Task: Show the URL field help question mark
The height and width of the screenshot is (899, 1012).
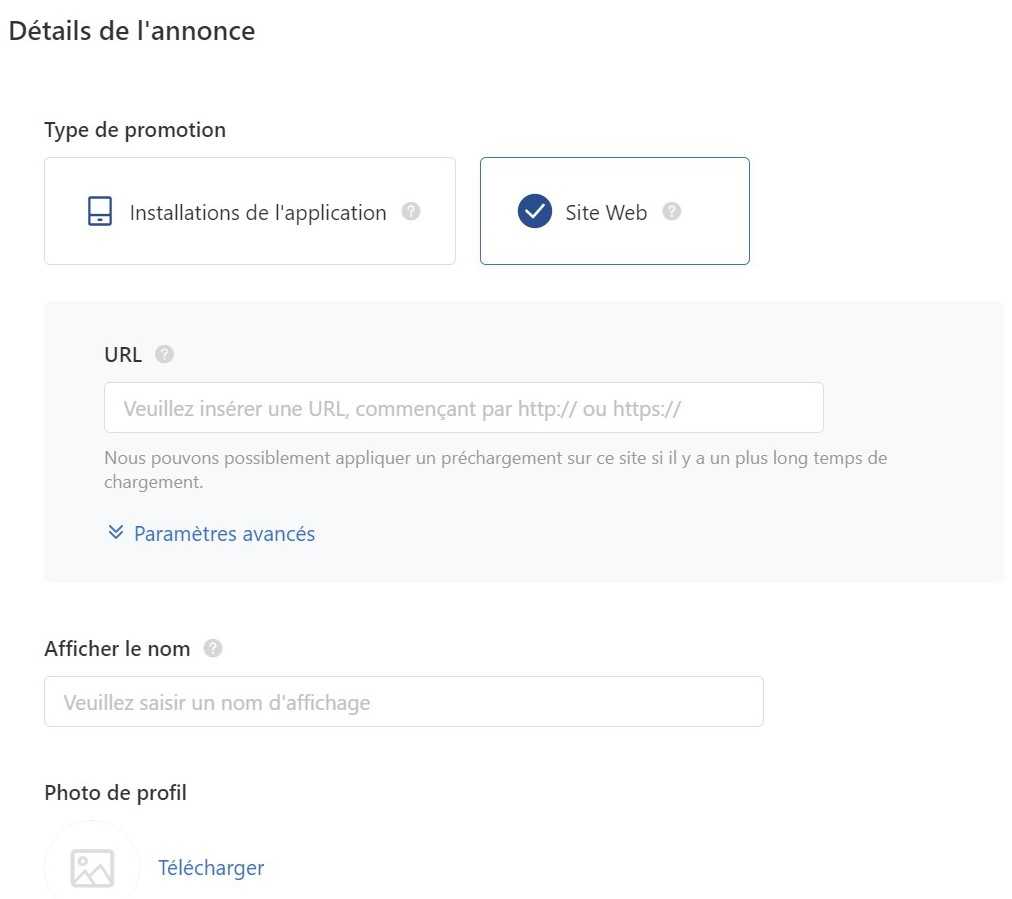Action: pyautogui.click(x=165, y=354)
